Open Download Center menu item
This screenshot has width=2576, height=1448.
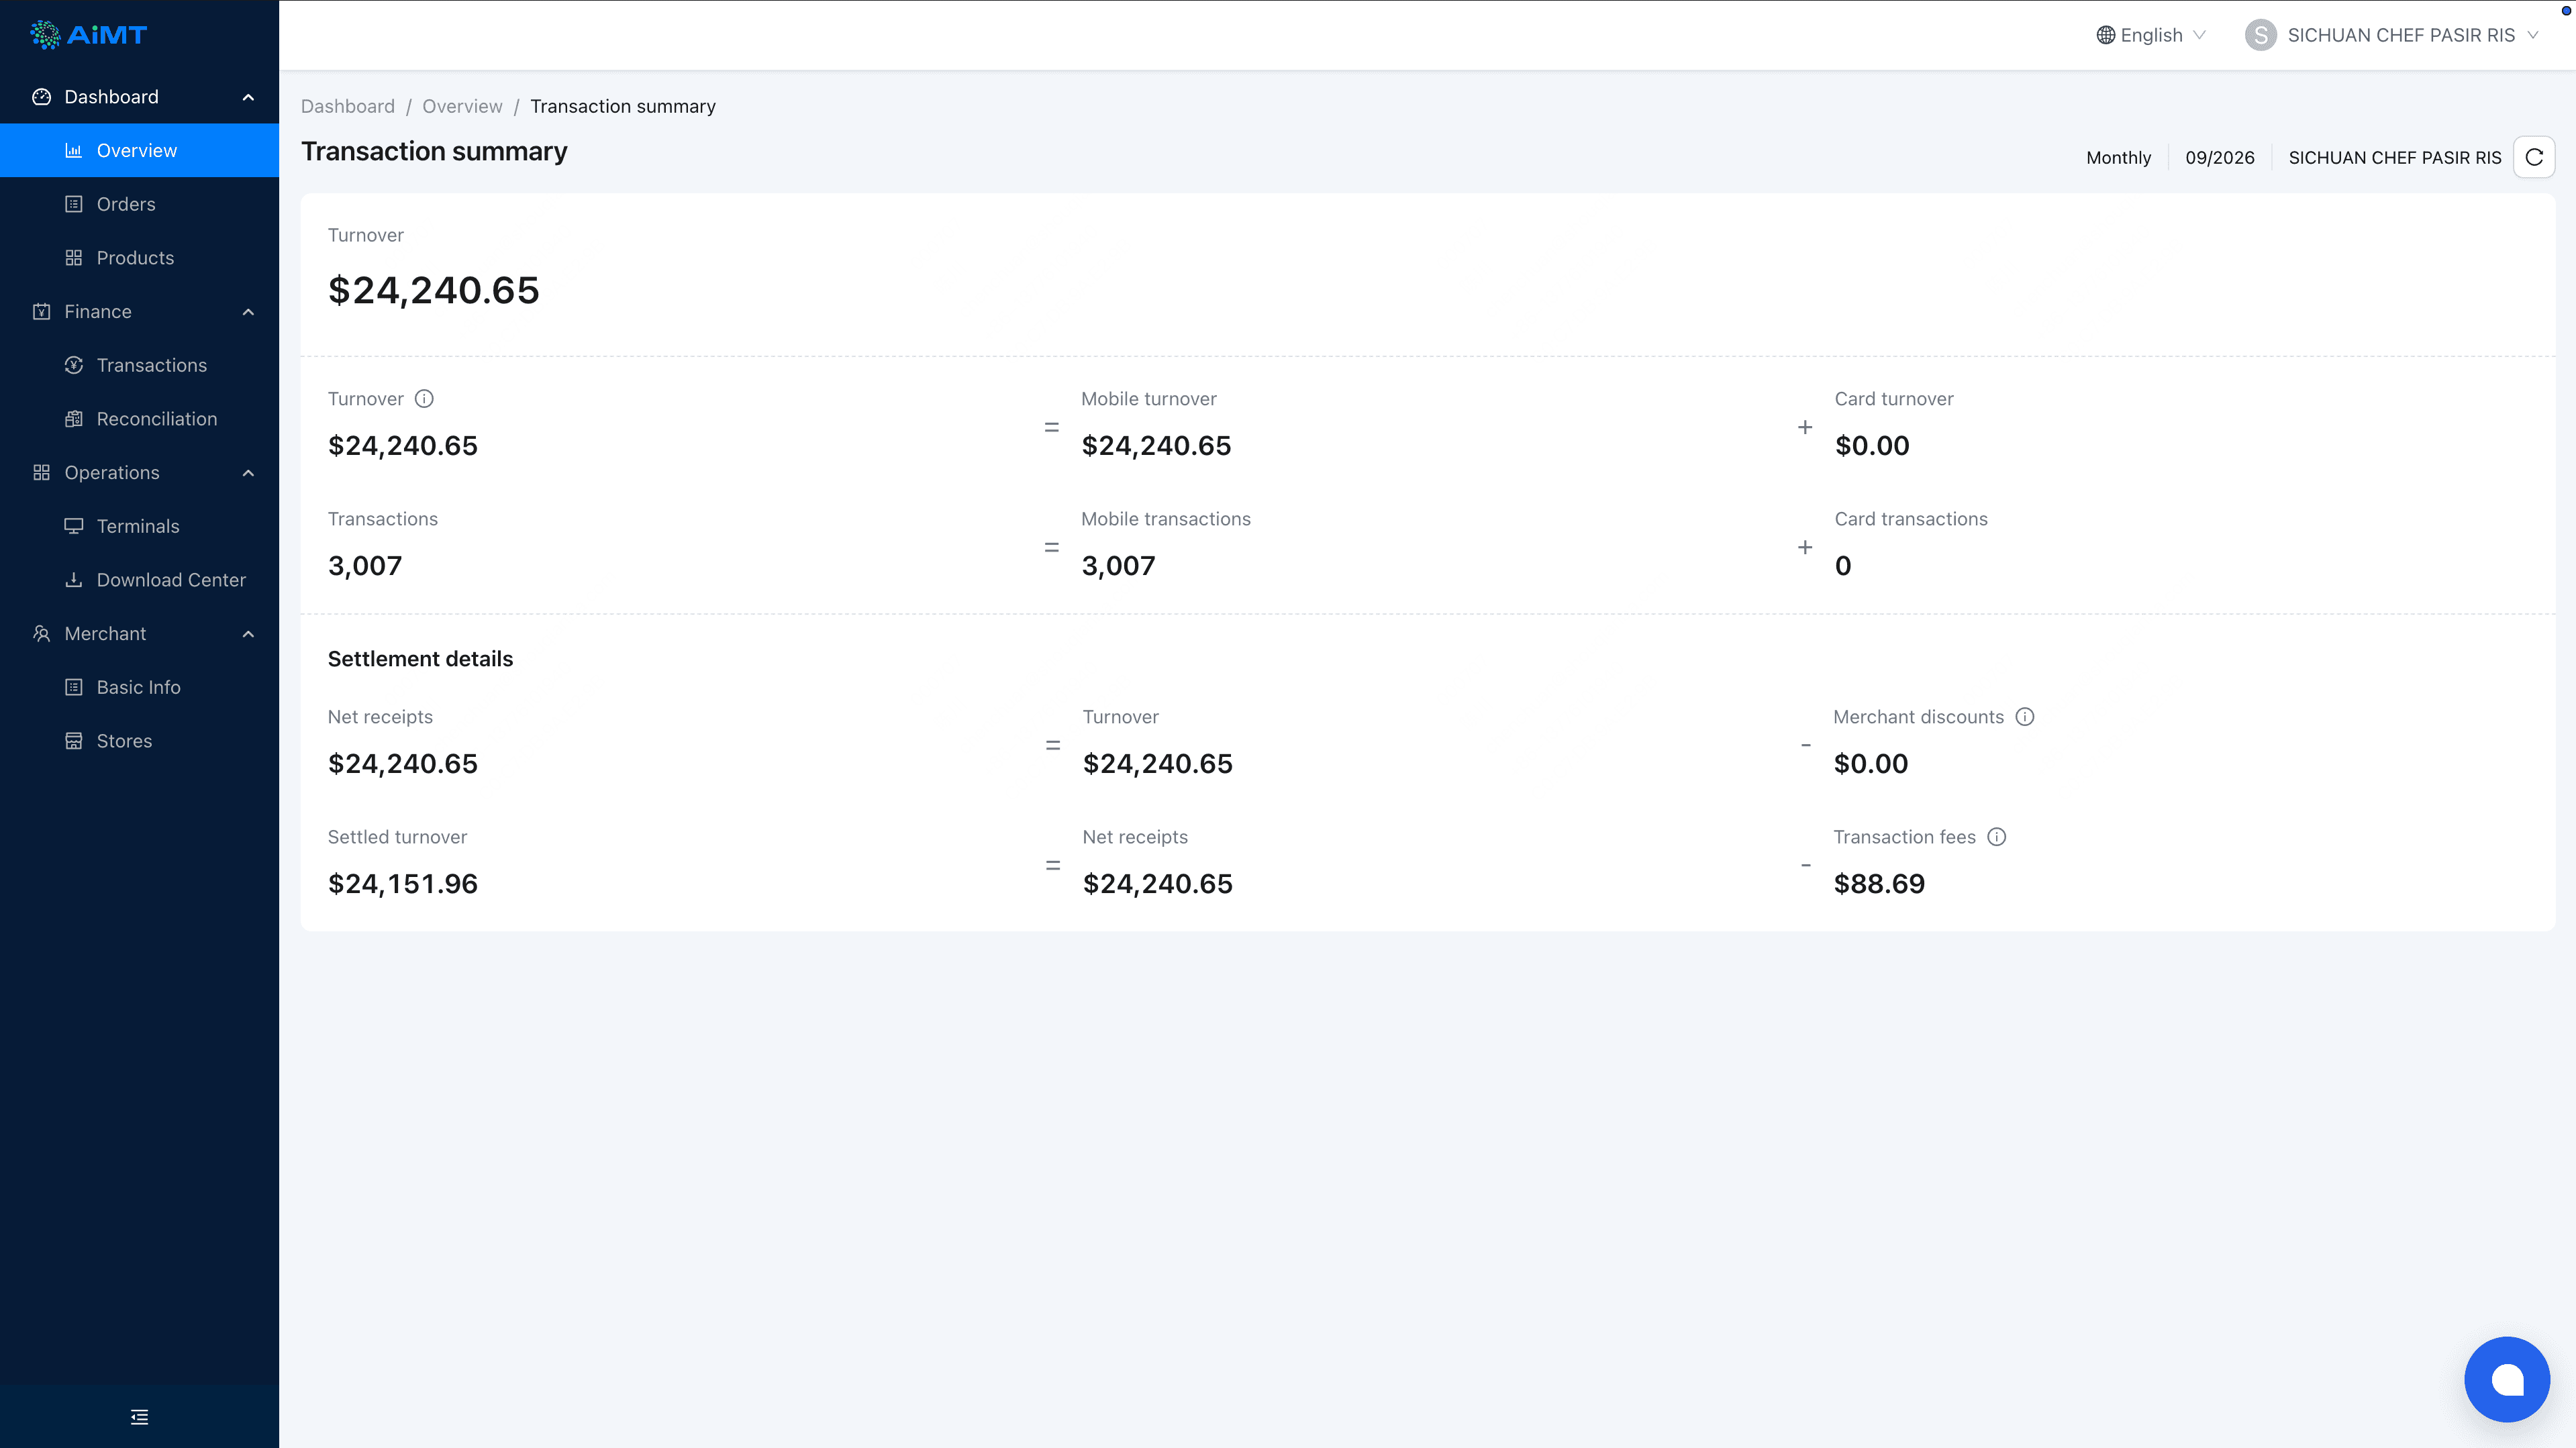tap(139, 580)
